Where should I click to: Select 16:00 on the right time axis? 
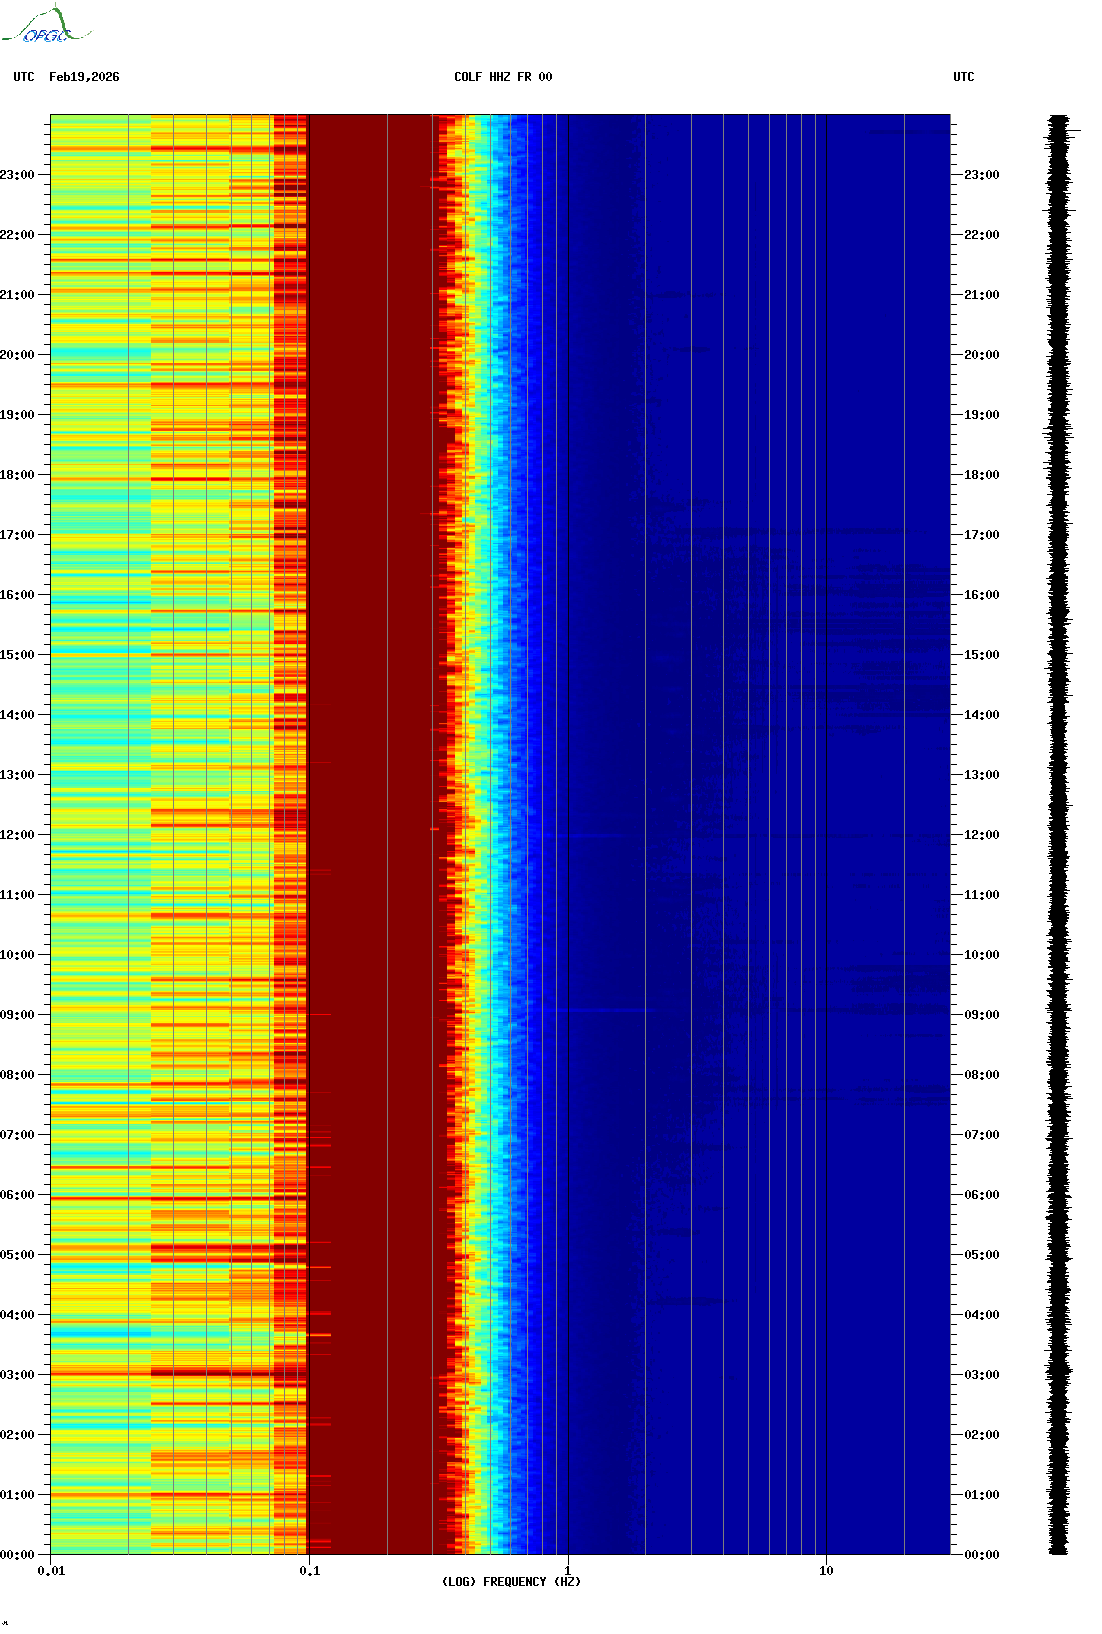click(982, 595)
